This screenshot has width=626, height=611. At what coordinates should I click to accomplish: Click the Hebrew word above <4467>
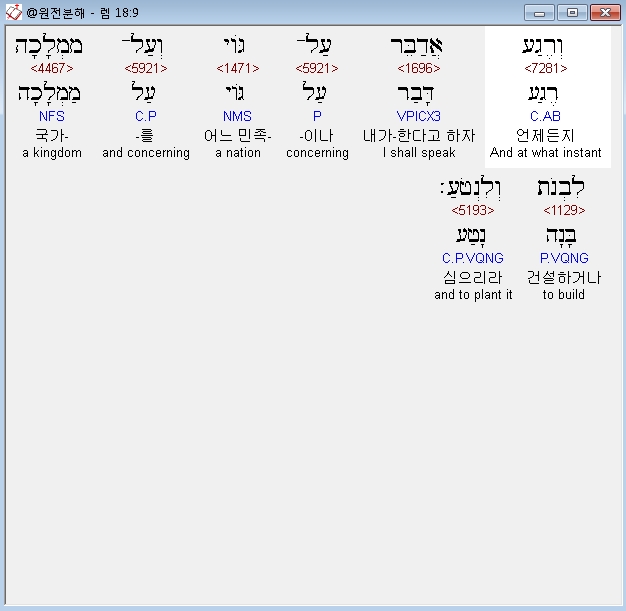click(x=49, y=45)
